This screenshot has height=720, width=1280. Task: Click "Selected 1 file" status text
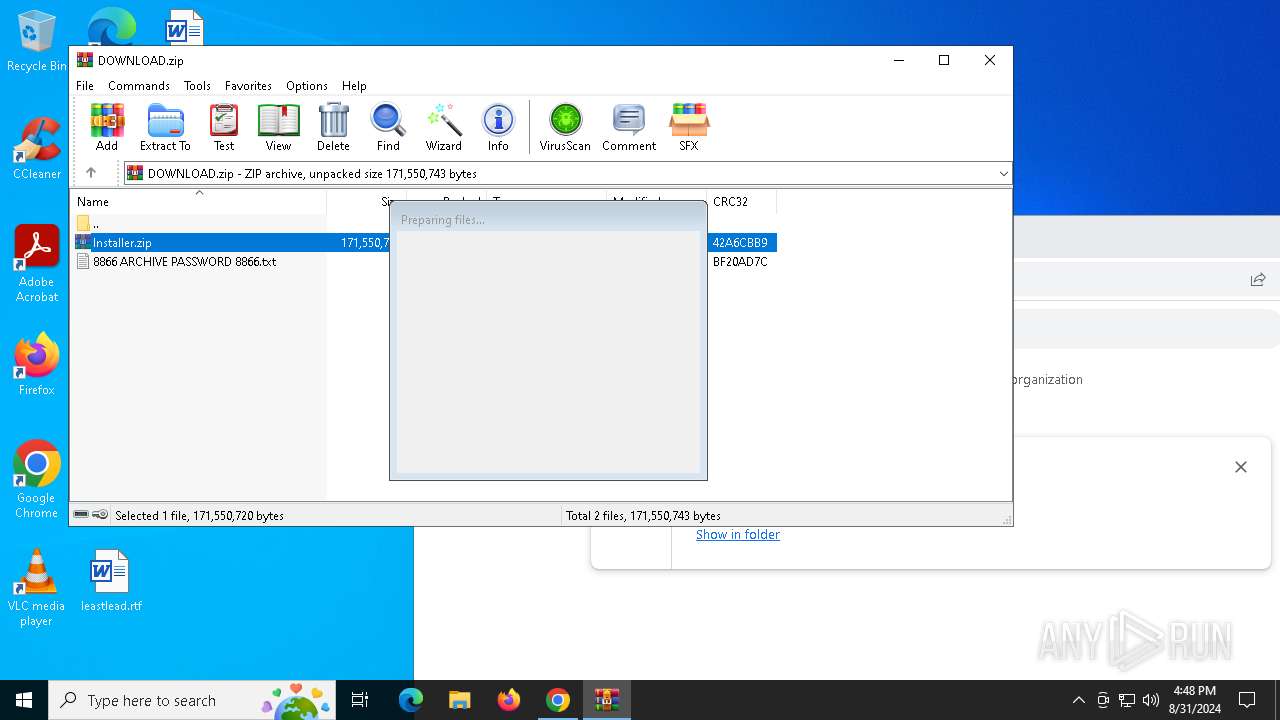point(199,516)
